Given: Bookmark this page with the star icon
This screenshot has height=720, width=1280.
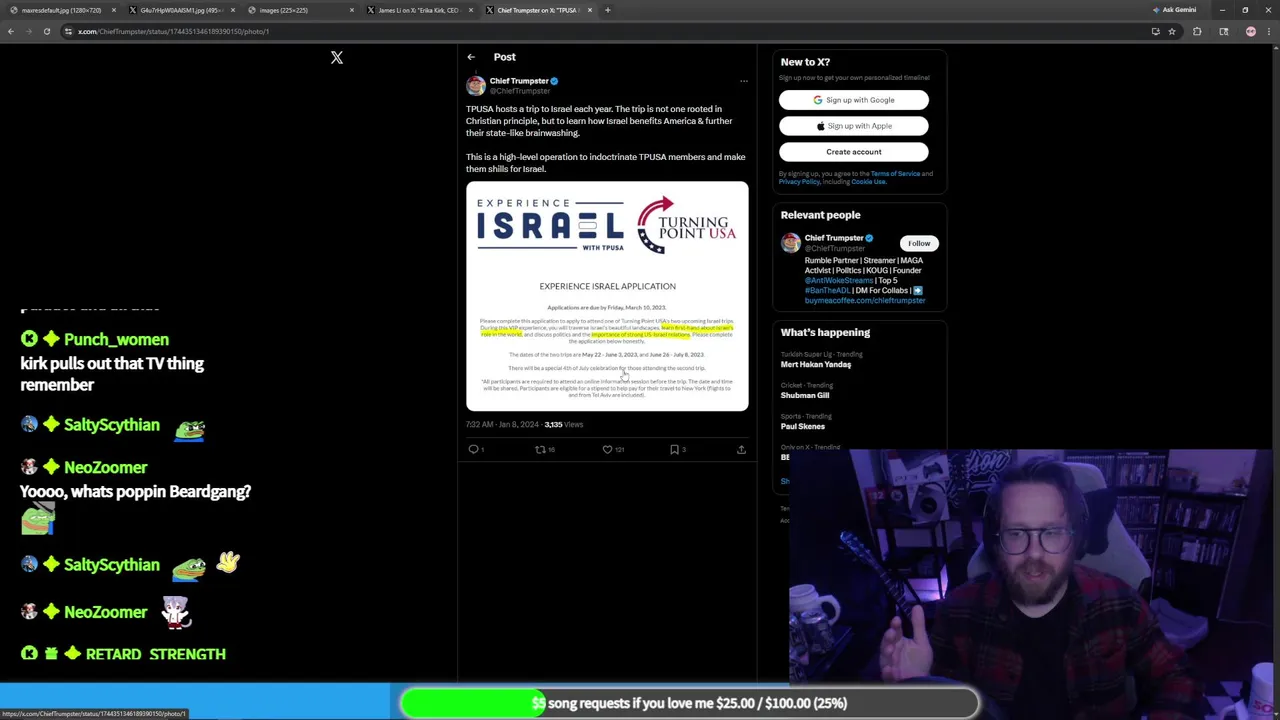Looking at the screenshot, I should pyautogui.click(x=1172, y=31).
